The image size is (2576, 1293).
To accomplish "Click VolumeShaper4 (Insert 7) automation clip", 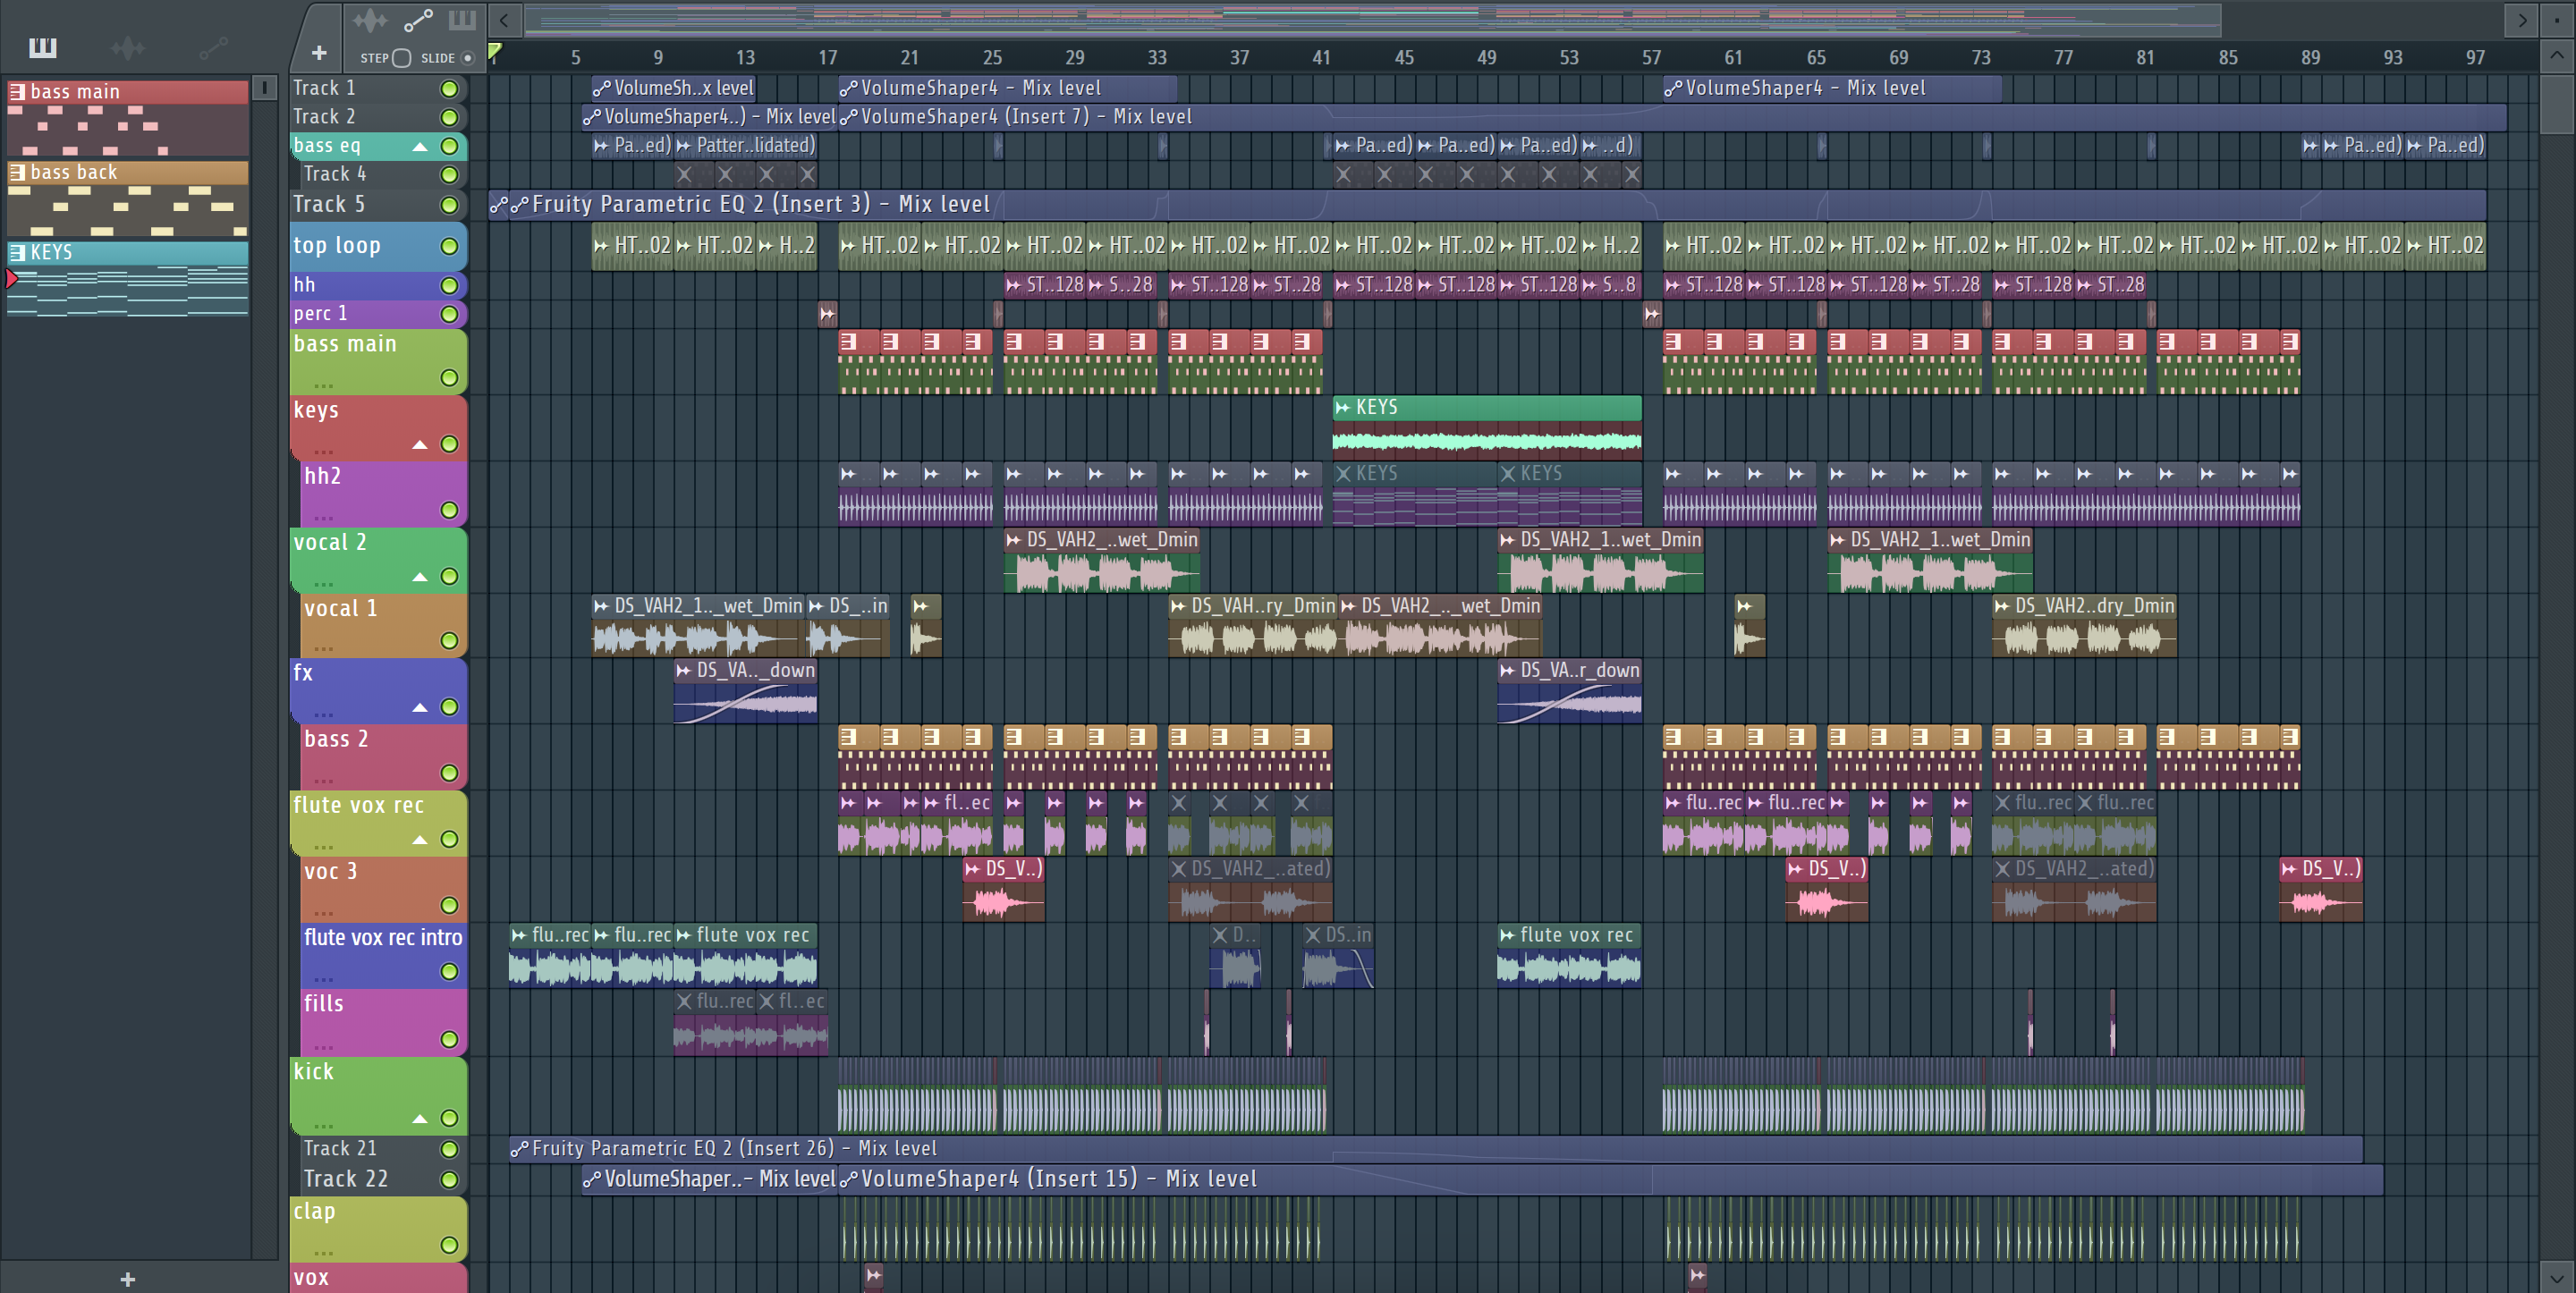I will coord(1671,117).
